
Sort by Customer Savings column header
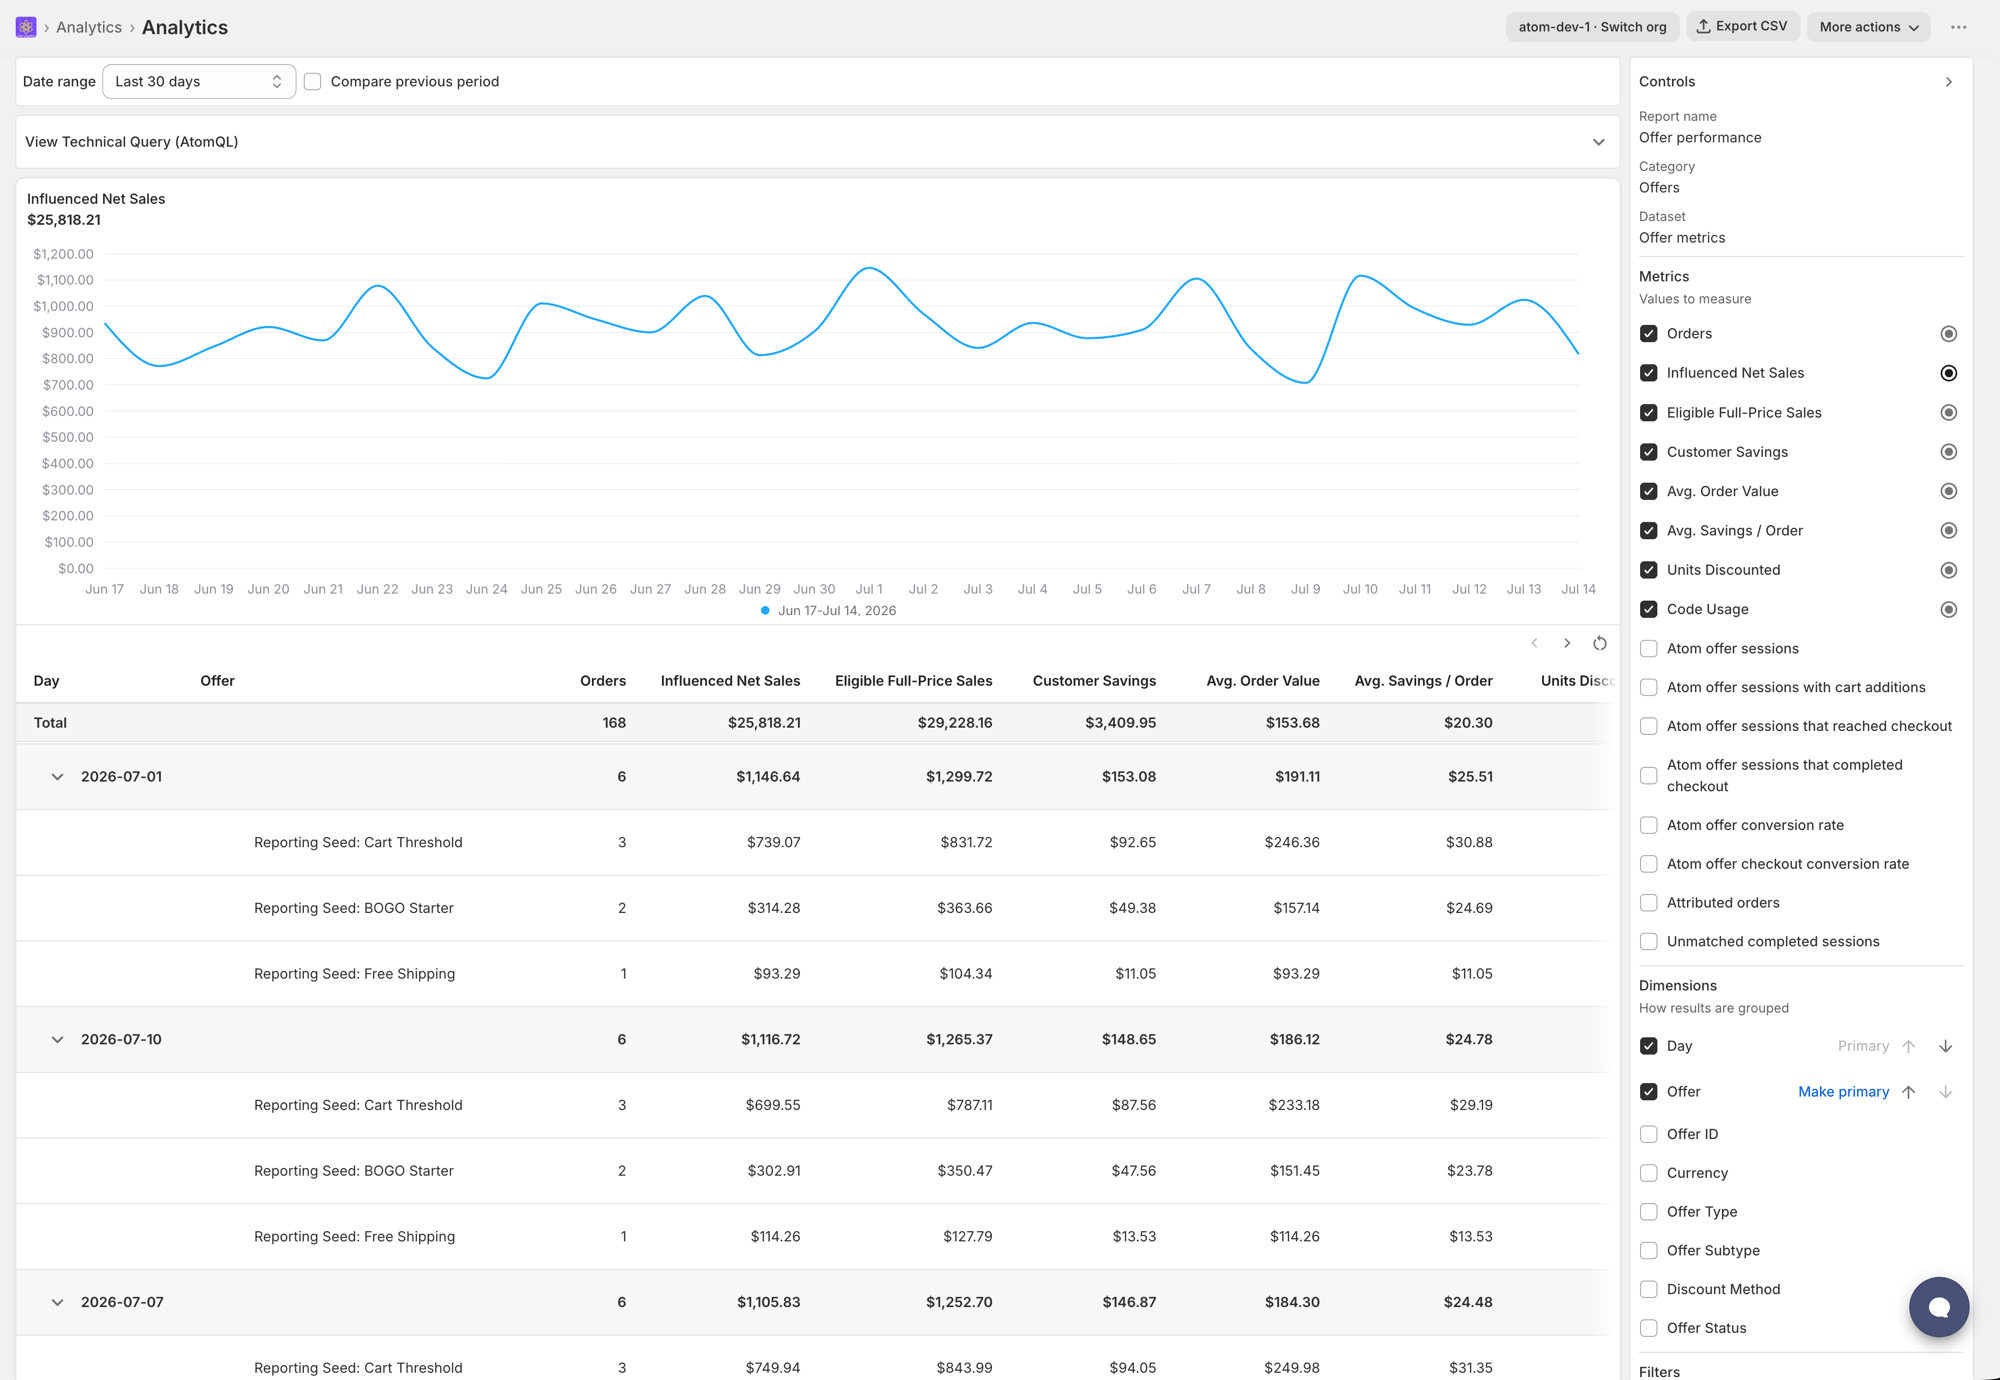1094,681
